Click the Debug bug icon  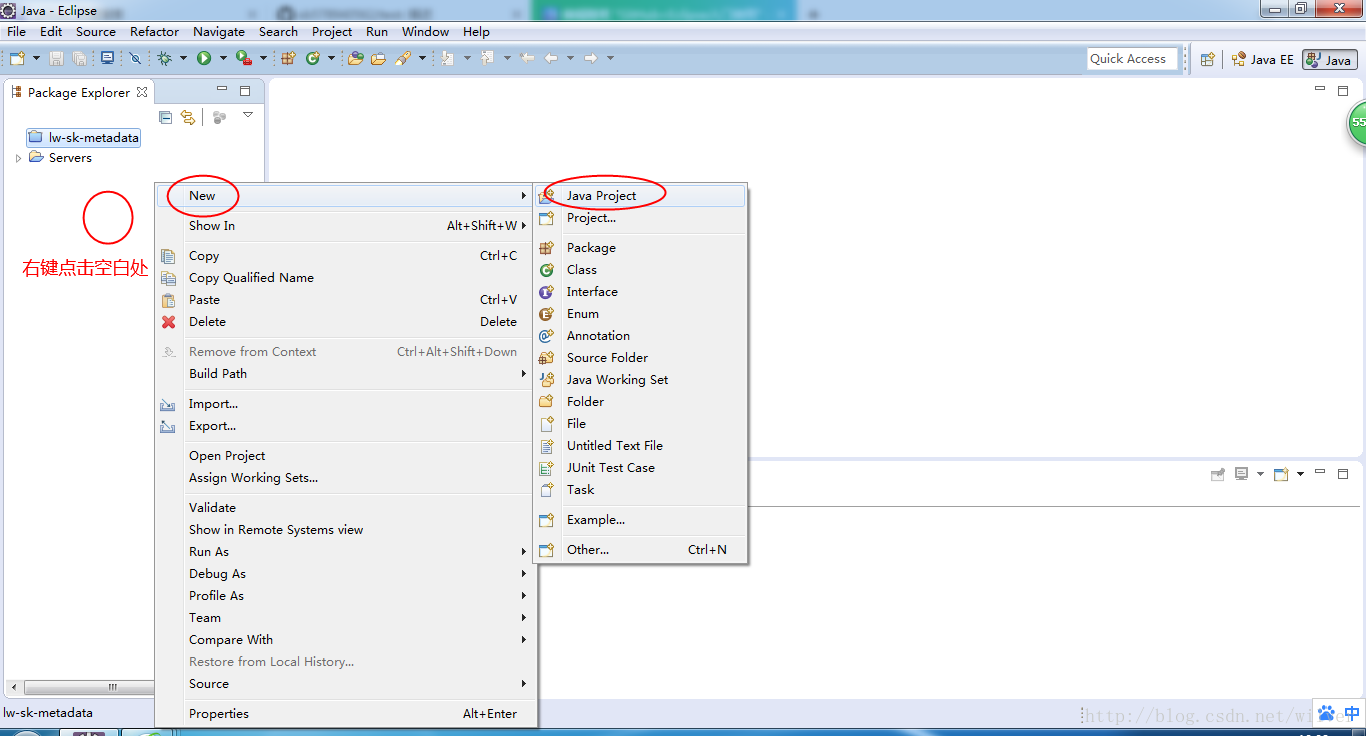click(x=164, y=58)
